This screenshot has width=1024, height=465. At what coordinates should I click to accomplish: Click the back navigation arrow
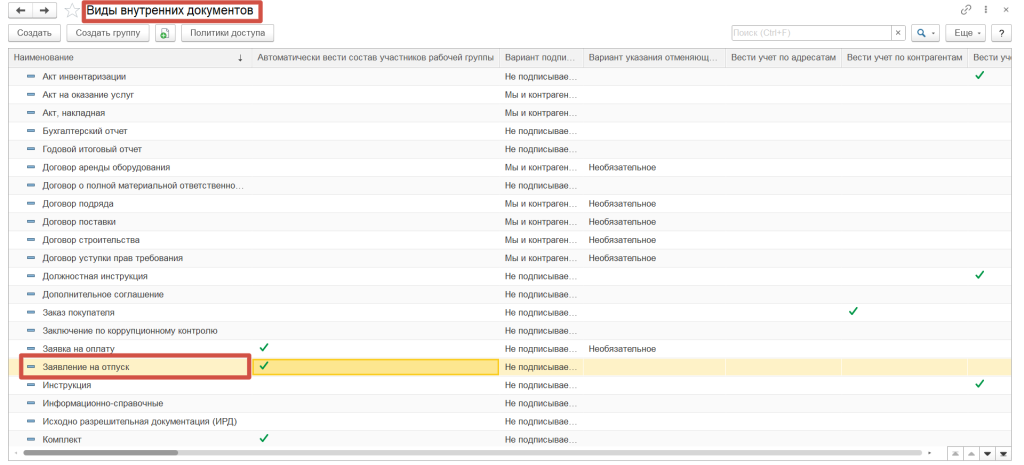pyautogui.click(x=21, y=10)
